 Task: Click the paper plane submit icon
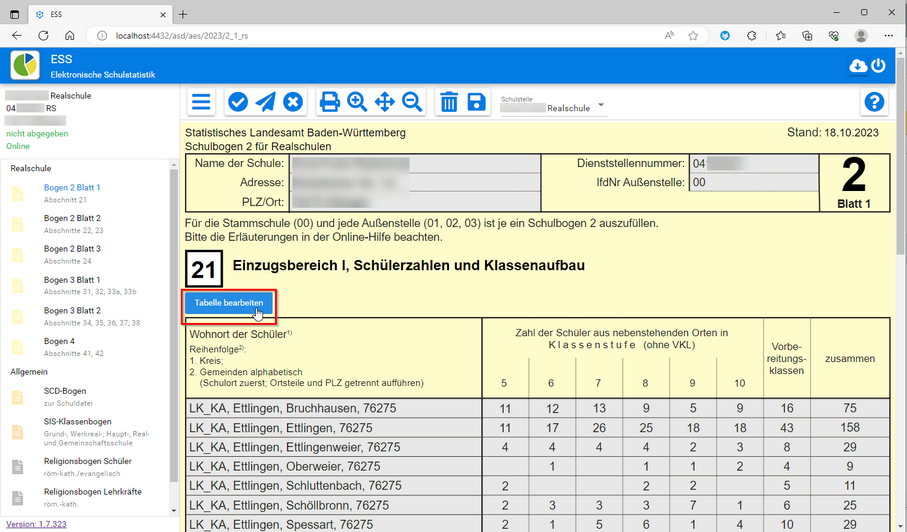(265, 102)
